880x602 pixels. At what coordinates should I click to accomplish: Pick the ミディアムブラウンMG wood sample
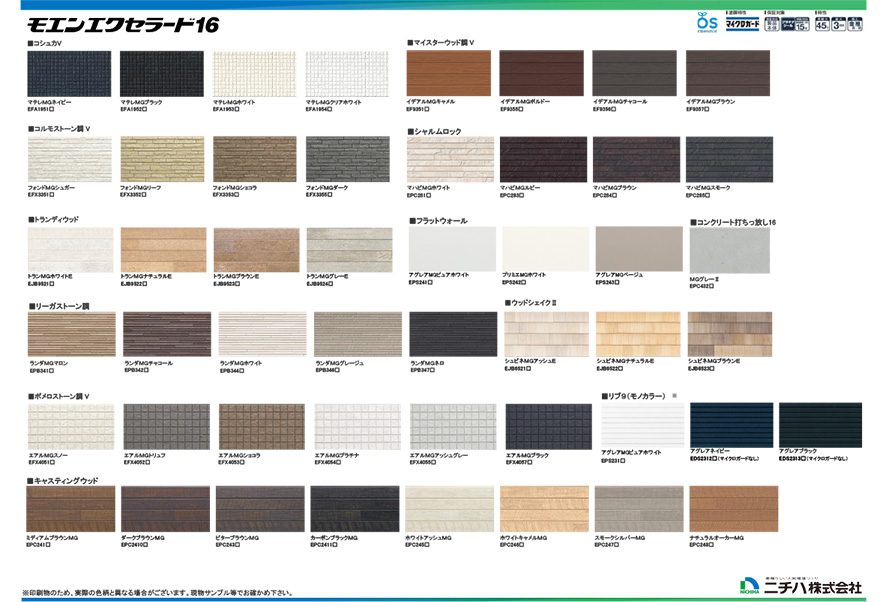click(x=71, y=509)
